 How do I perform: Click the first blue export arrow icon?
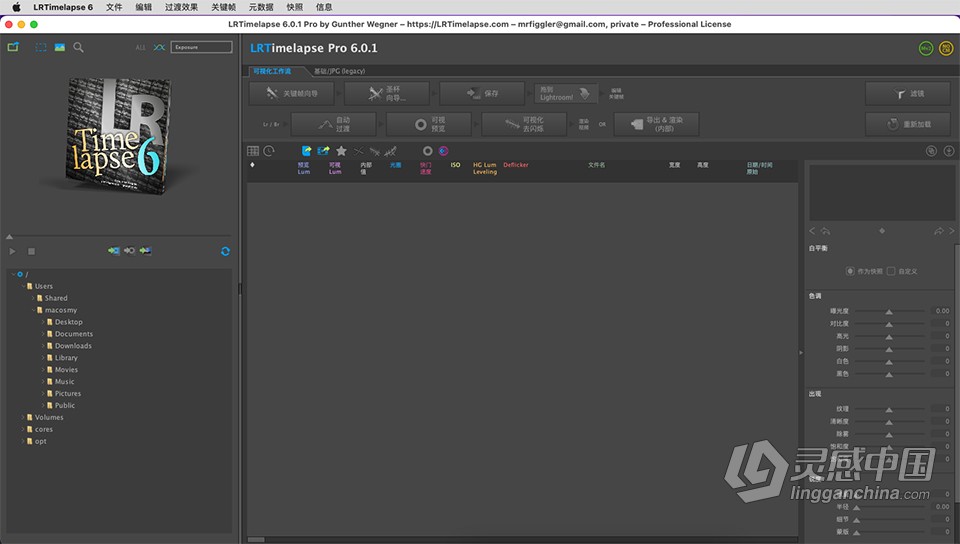coord(307,151)
